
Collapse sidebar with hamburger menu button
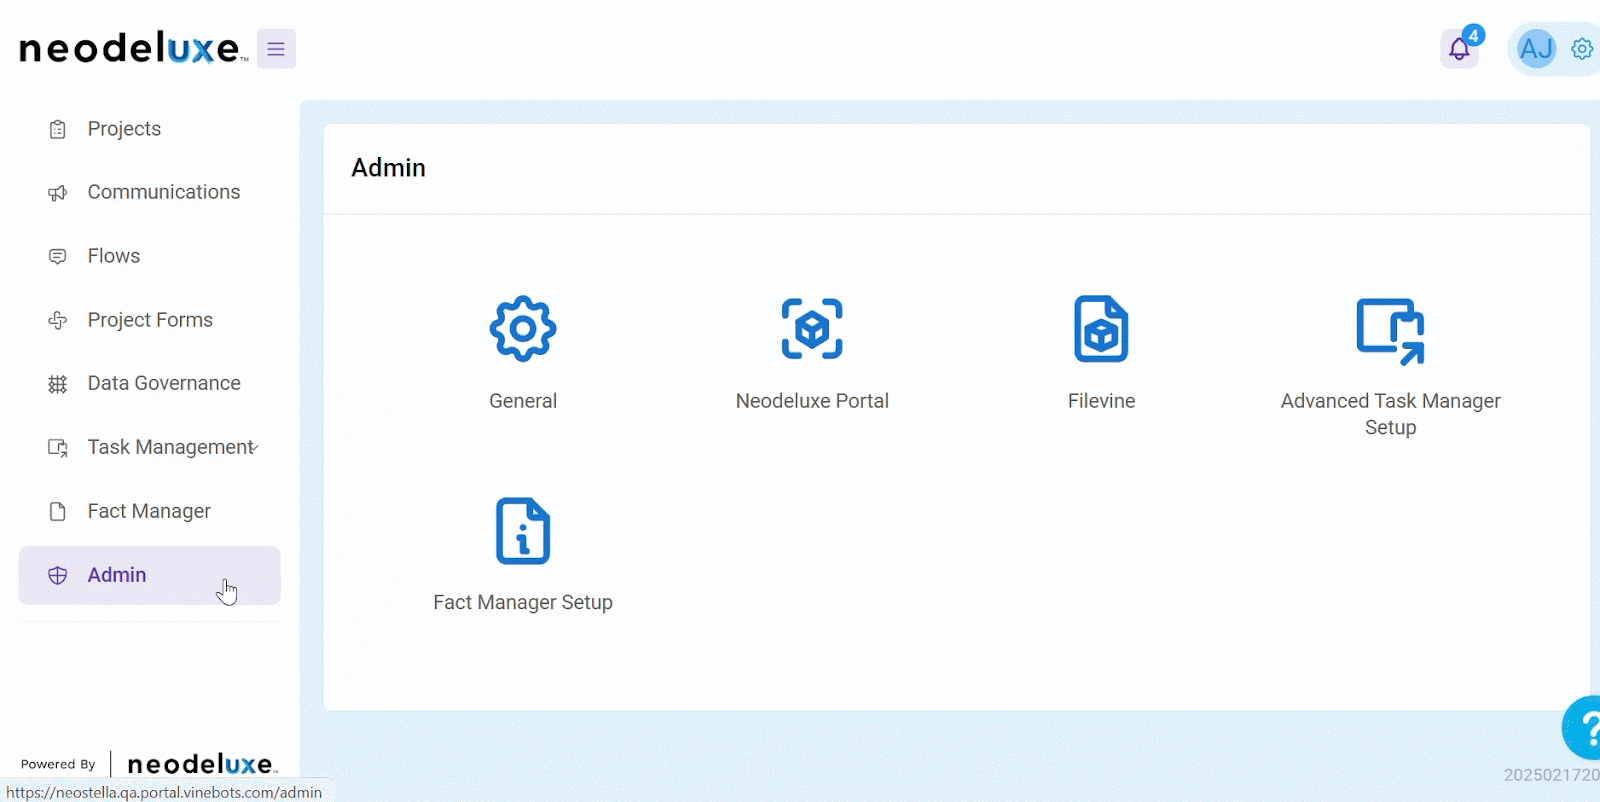276,49
